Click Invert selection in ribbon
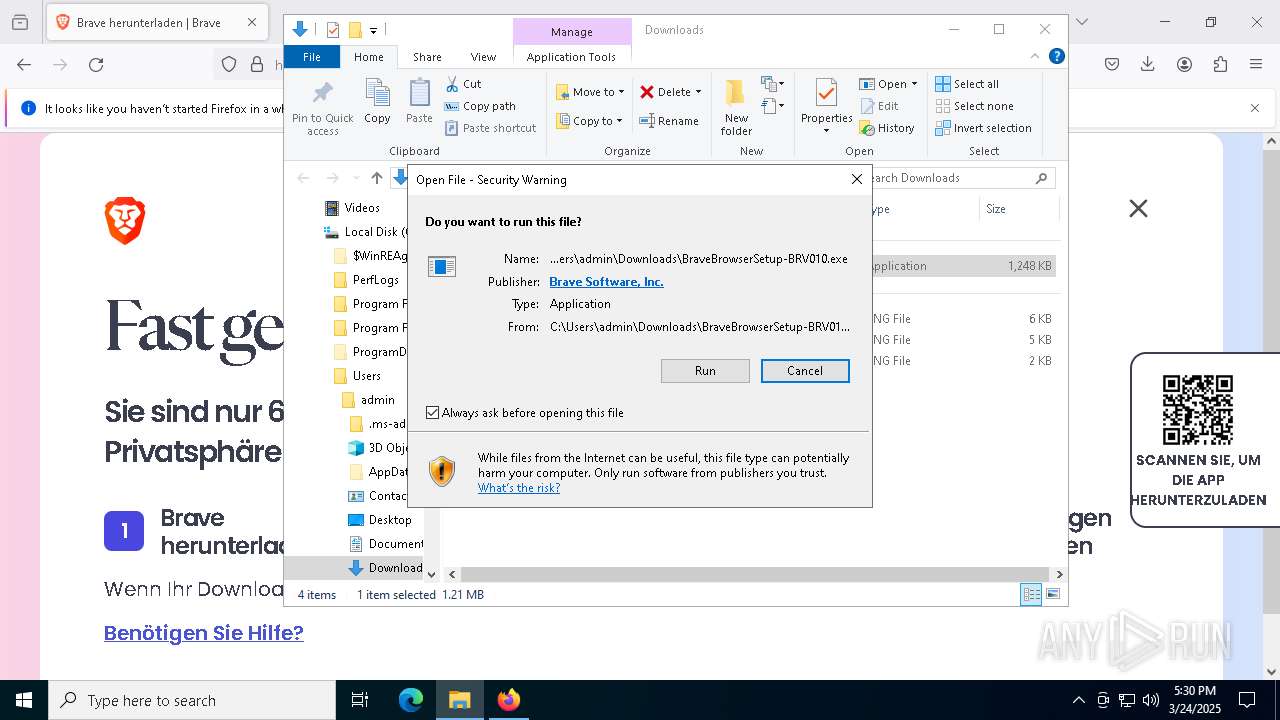The image size is (1280, 720). pyautogui.click(x=983, y=128)
